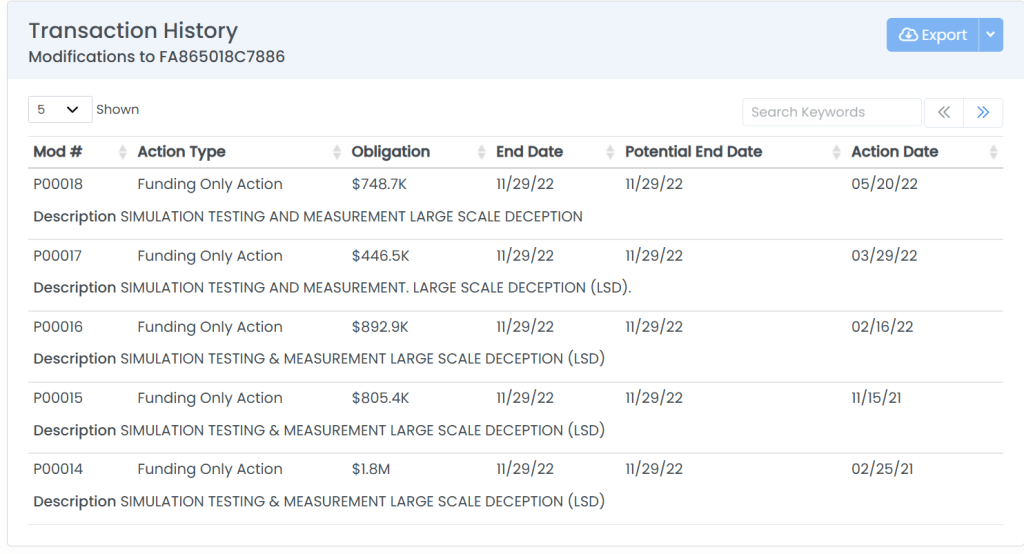The width and height of the screenshot is (1024, 554).
Task: Click mod number P00014
Action: (58, 469)
